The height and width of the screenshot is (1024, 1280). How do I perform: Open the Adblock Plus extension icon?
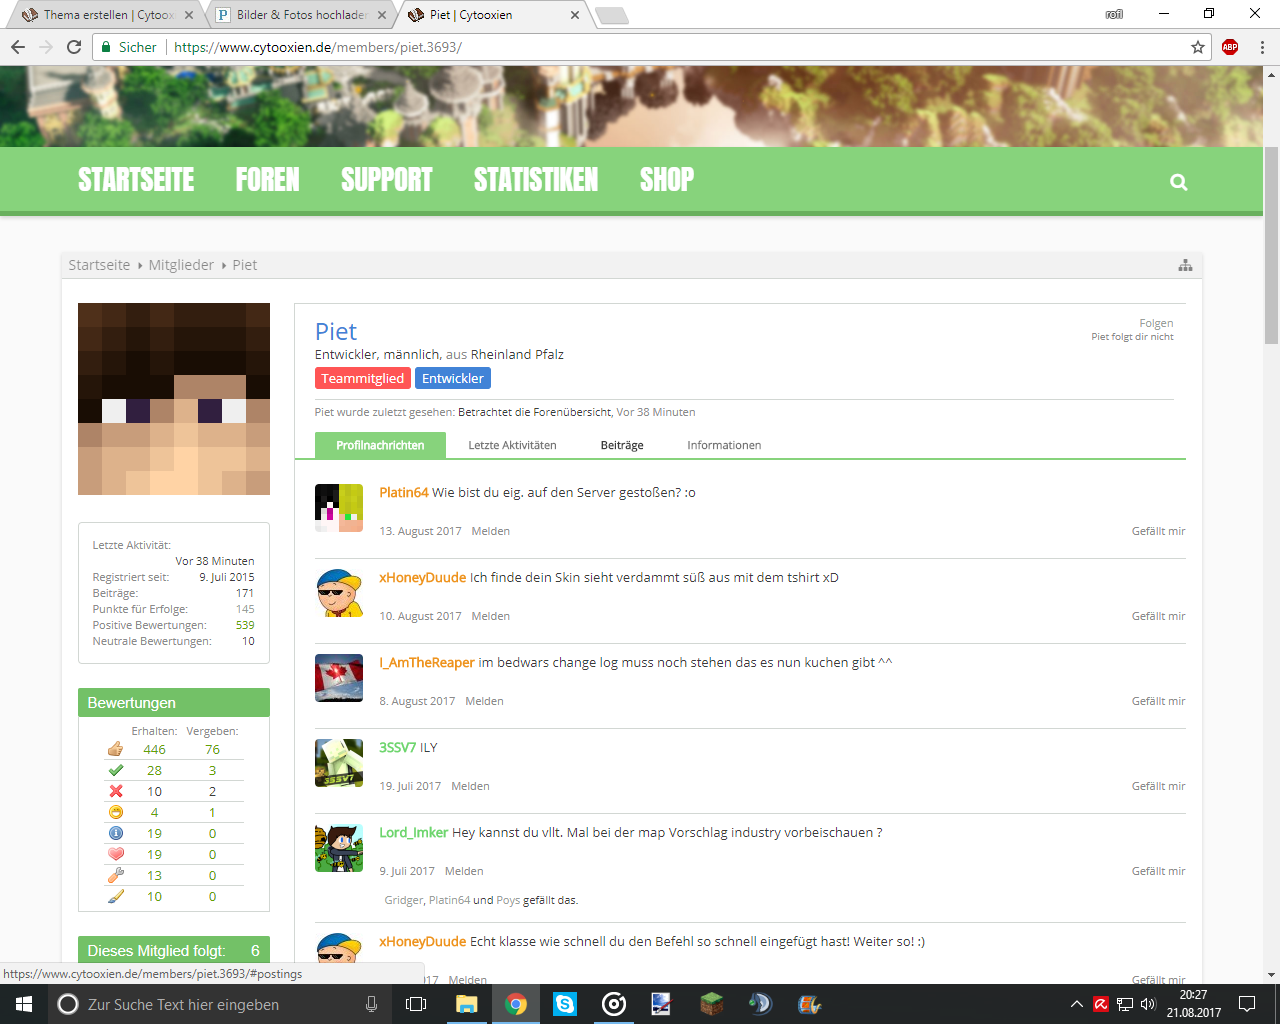(x=1230, y=47)
